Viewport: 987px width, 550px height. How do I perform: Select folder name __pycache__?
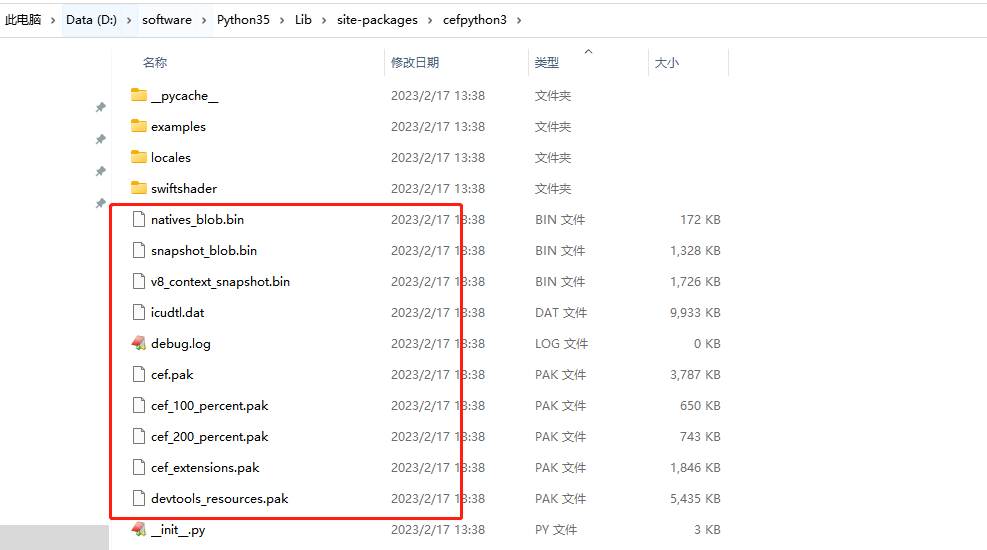[184, 95]
